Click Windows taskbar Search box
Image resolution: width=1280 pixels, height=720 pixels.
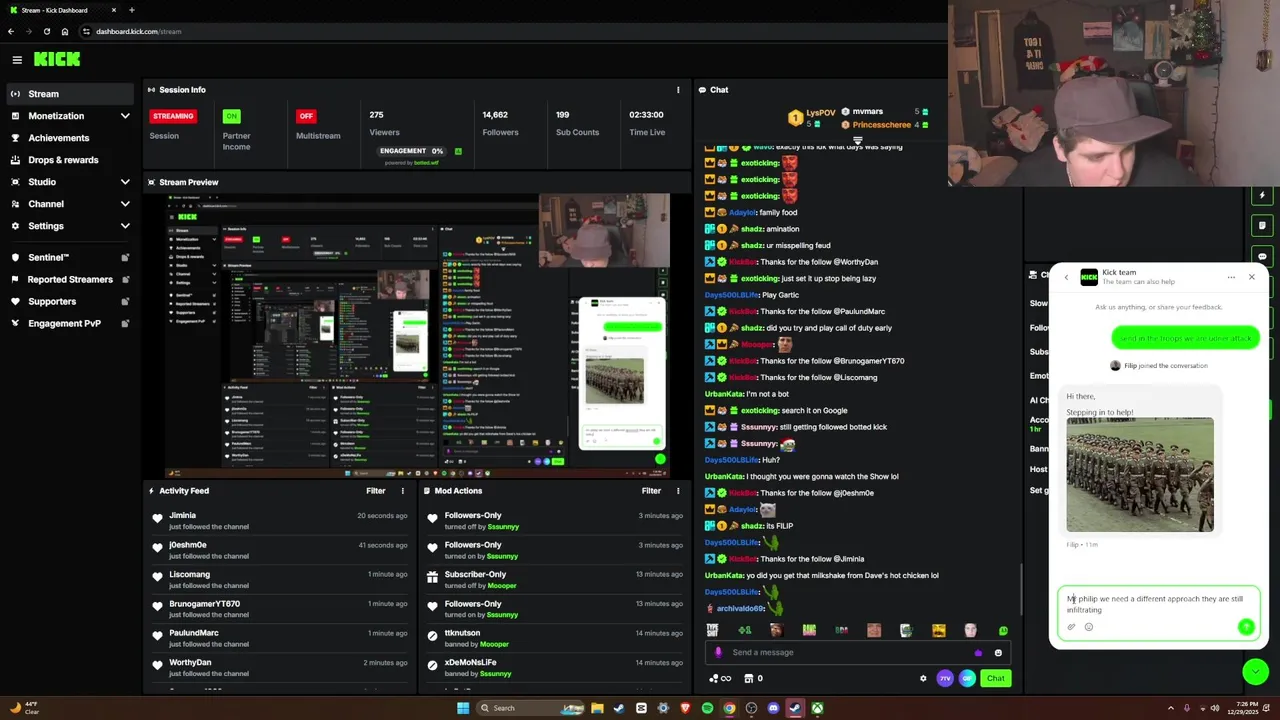pyautogui.click(x=532, y=708)
